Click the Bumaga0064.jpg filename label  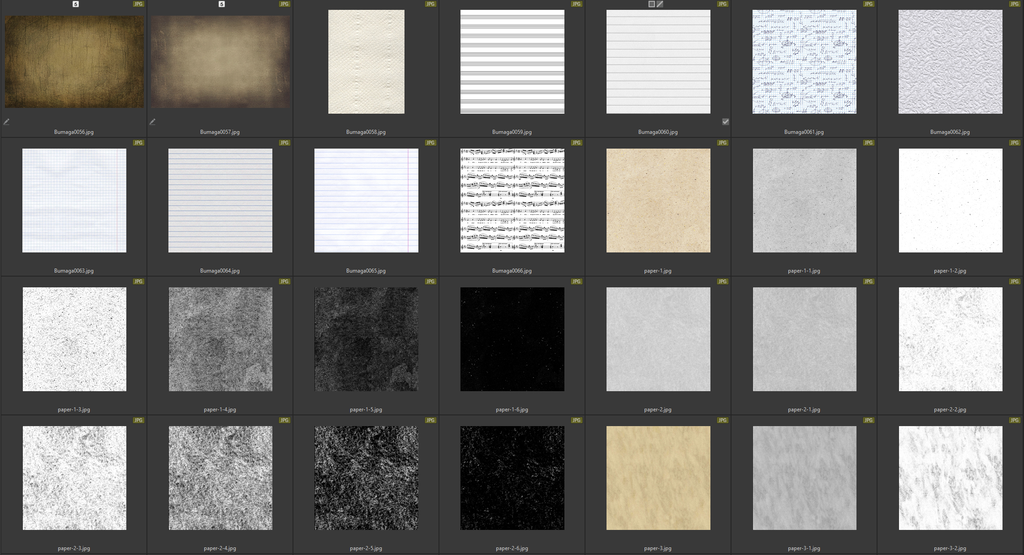220,270
